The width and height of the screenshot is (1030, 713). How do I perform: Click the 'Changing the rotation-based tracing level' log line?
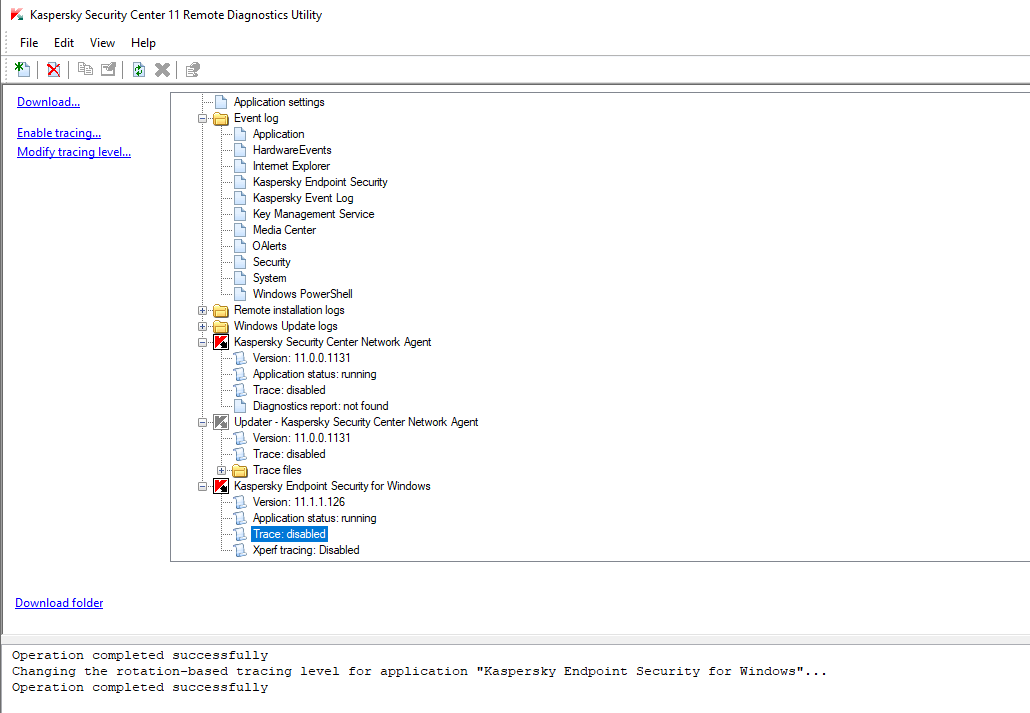click(x=419, y=672)
